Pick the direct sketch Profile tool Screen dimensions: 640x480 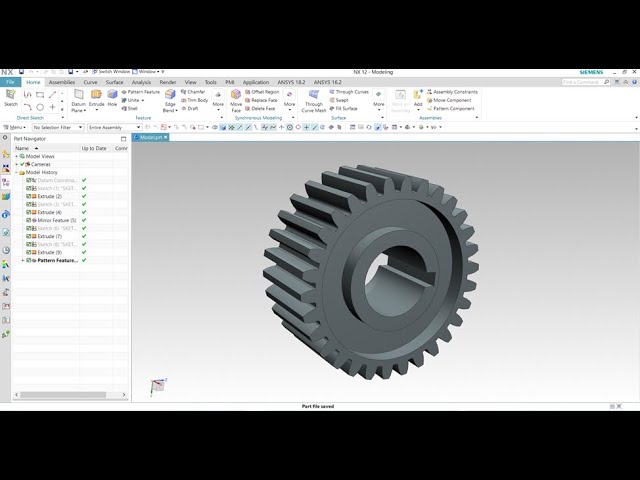27,95
